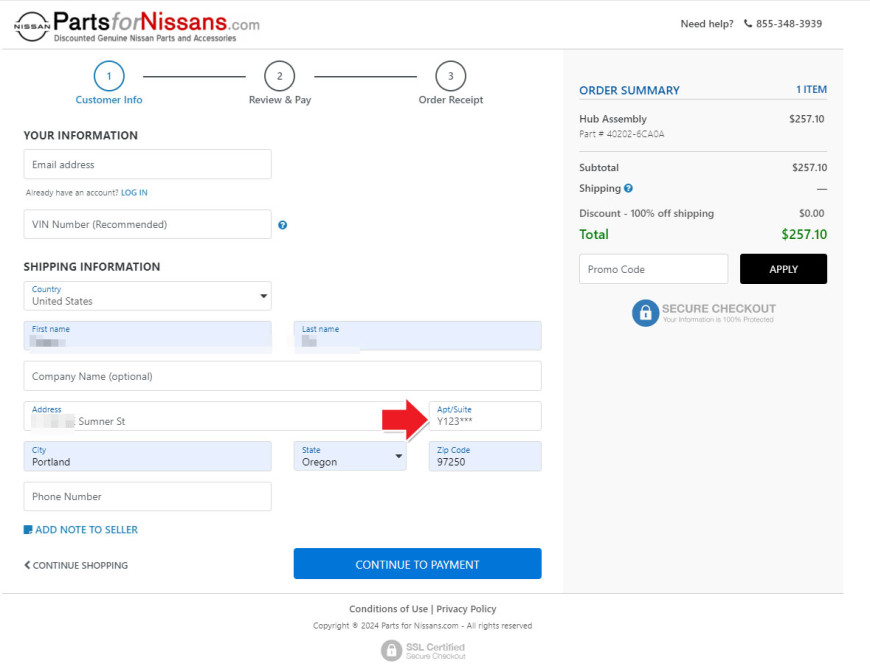Click the part number 40202-6CA0A
The width and height of the screenshot is (870, 672).
click(x=635, y=134)
